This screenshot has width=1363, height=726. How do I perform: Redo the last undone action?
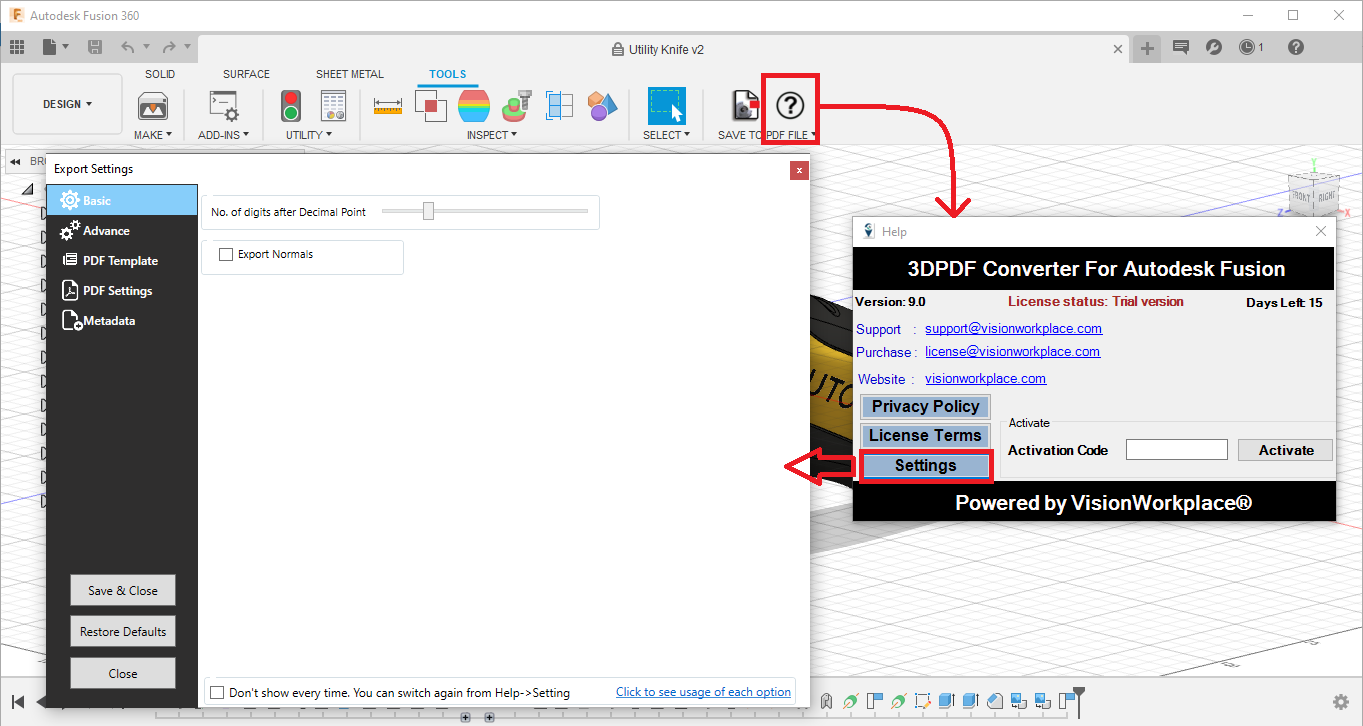tap(168, 47)
